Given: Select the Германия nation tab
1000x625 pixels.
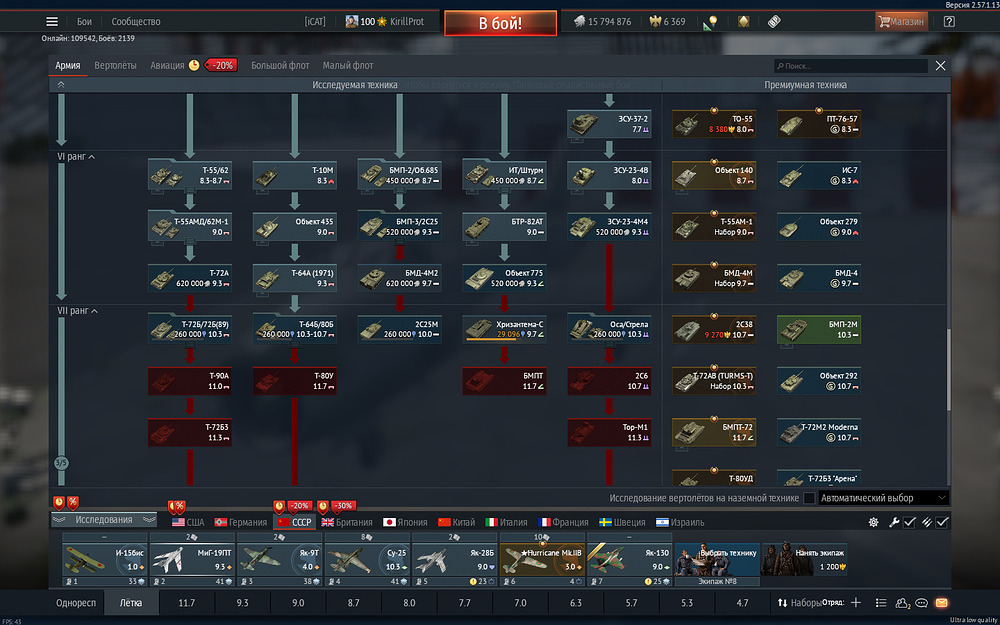Looking at the screenshot, I should (240, 522).
